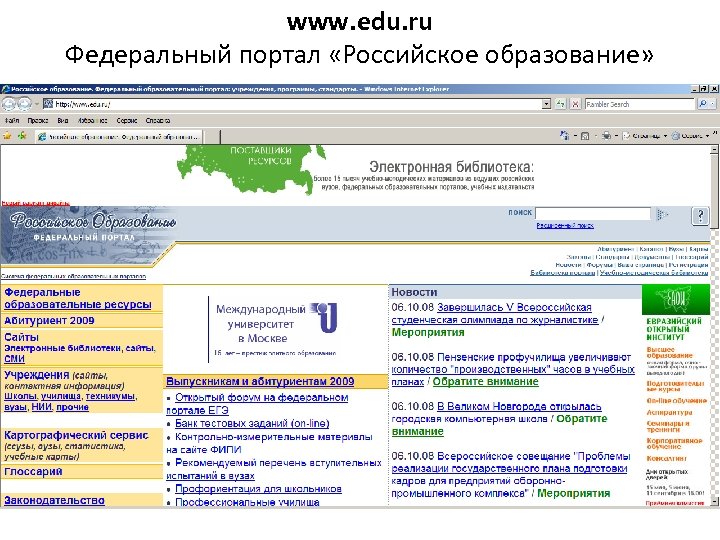This screenshot has width=720, height=540.
Task: Select the Российское образование browser tab
Action: click(x=119, y=136)
